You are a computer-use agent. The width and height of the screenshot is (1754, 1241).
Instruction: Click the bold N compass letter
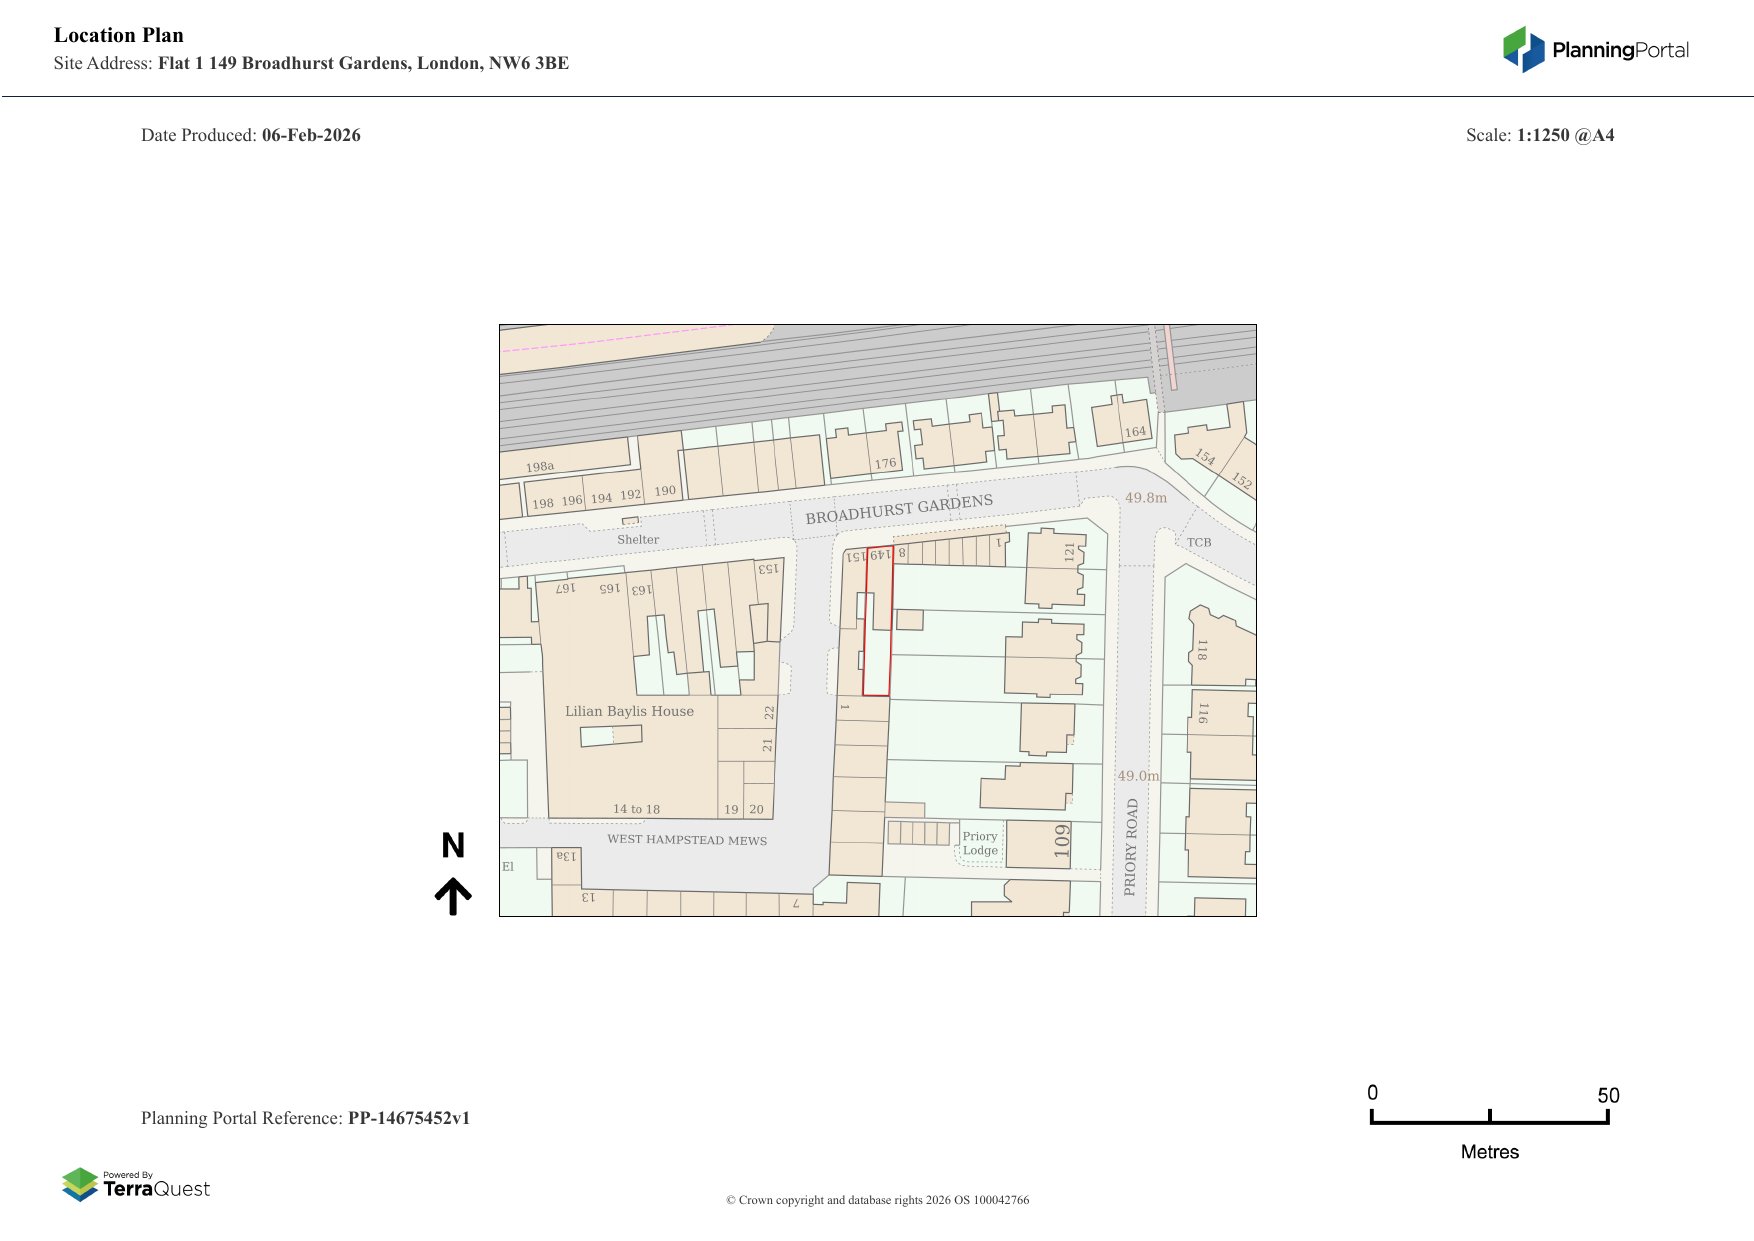coord(453,846)
